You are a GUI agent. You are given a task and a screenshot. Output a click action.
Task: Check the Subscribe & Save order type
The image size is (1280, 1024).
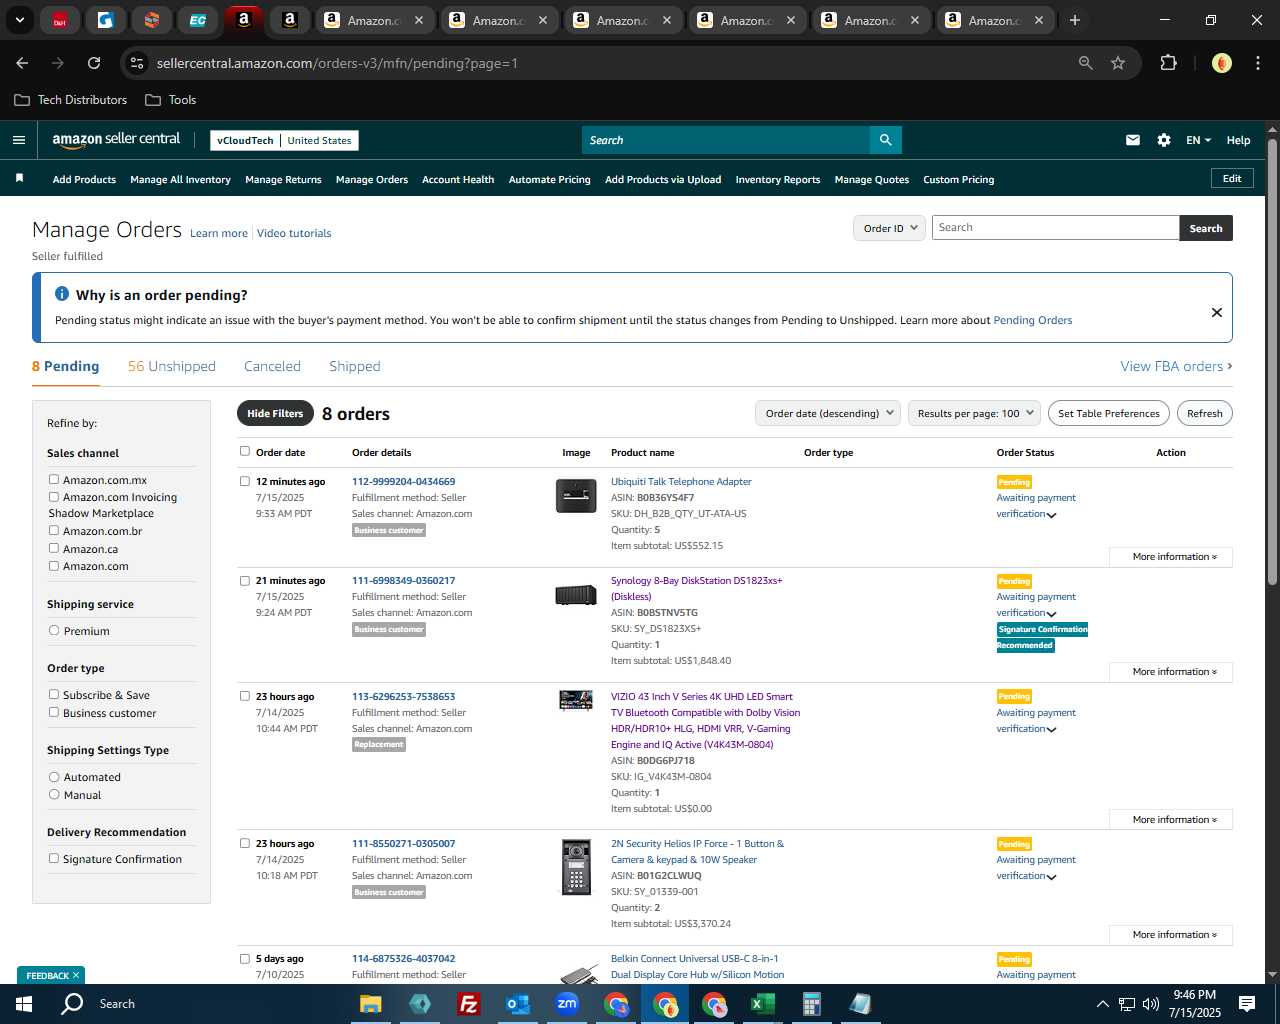[54, 695]
